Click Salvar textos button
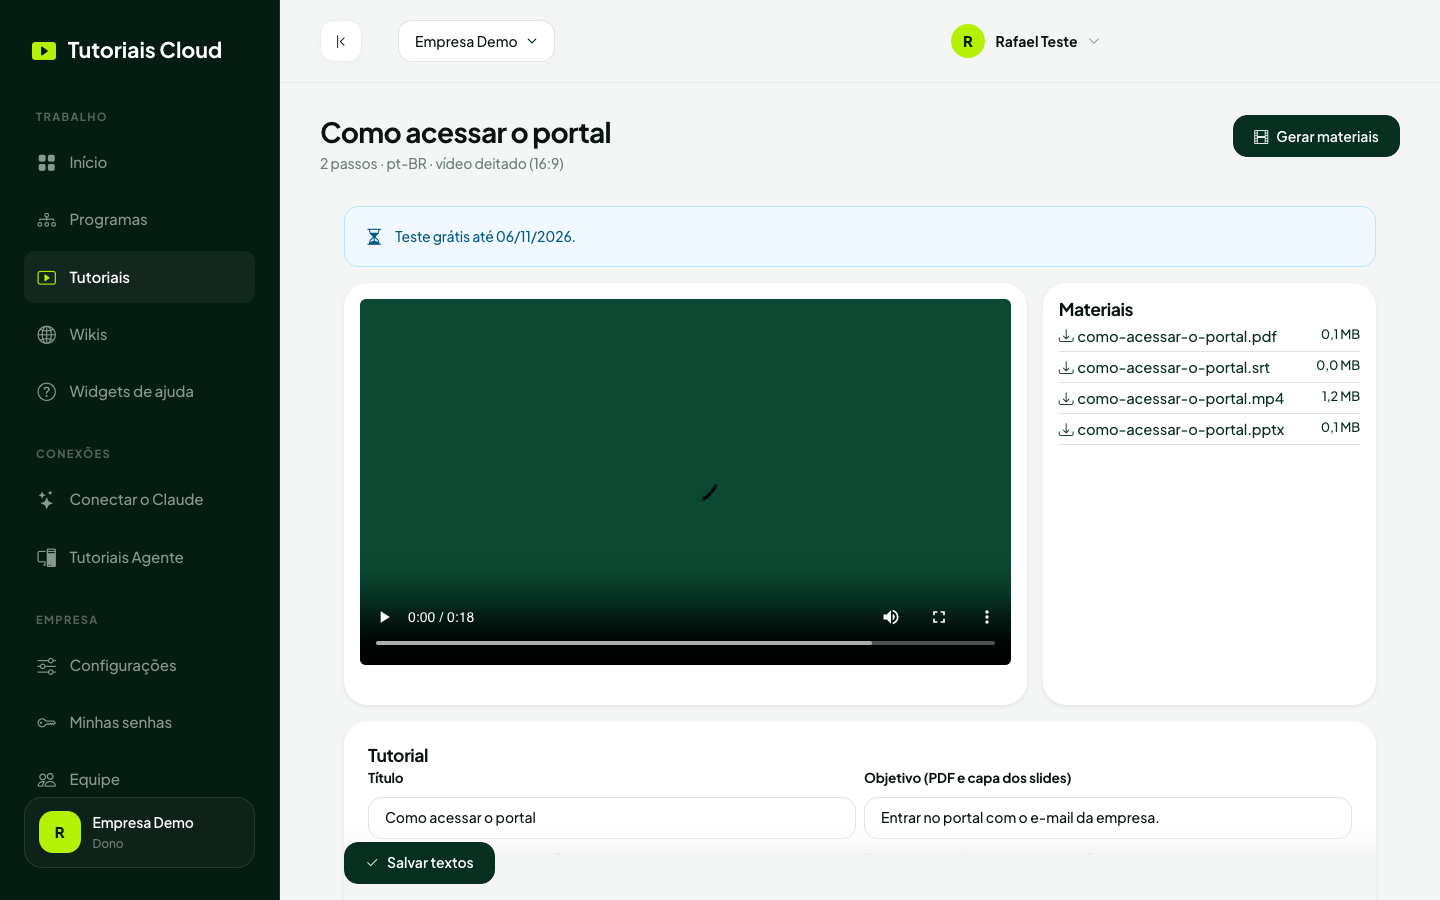The image size is (1440, 900). (x=419, y=863)
